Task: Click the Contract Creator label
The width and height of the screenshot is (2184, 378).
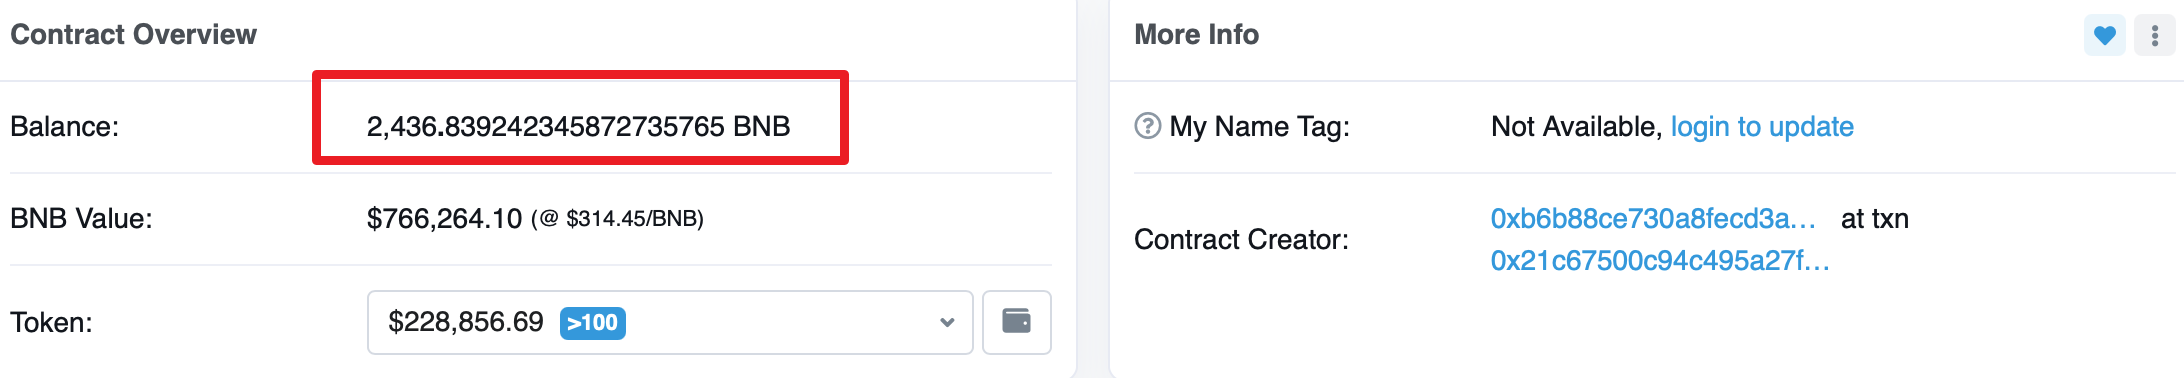Action: click(1241, 240)
